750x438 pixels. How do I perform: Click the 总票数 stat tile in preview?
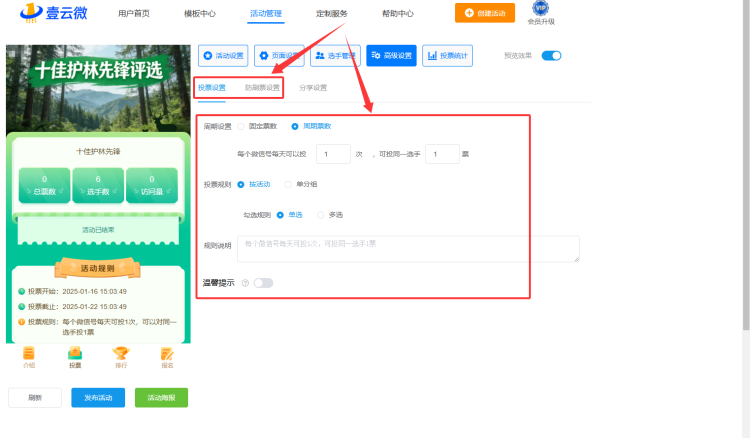pos(44,185)
